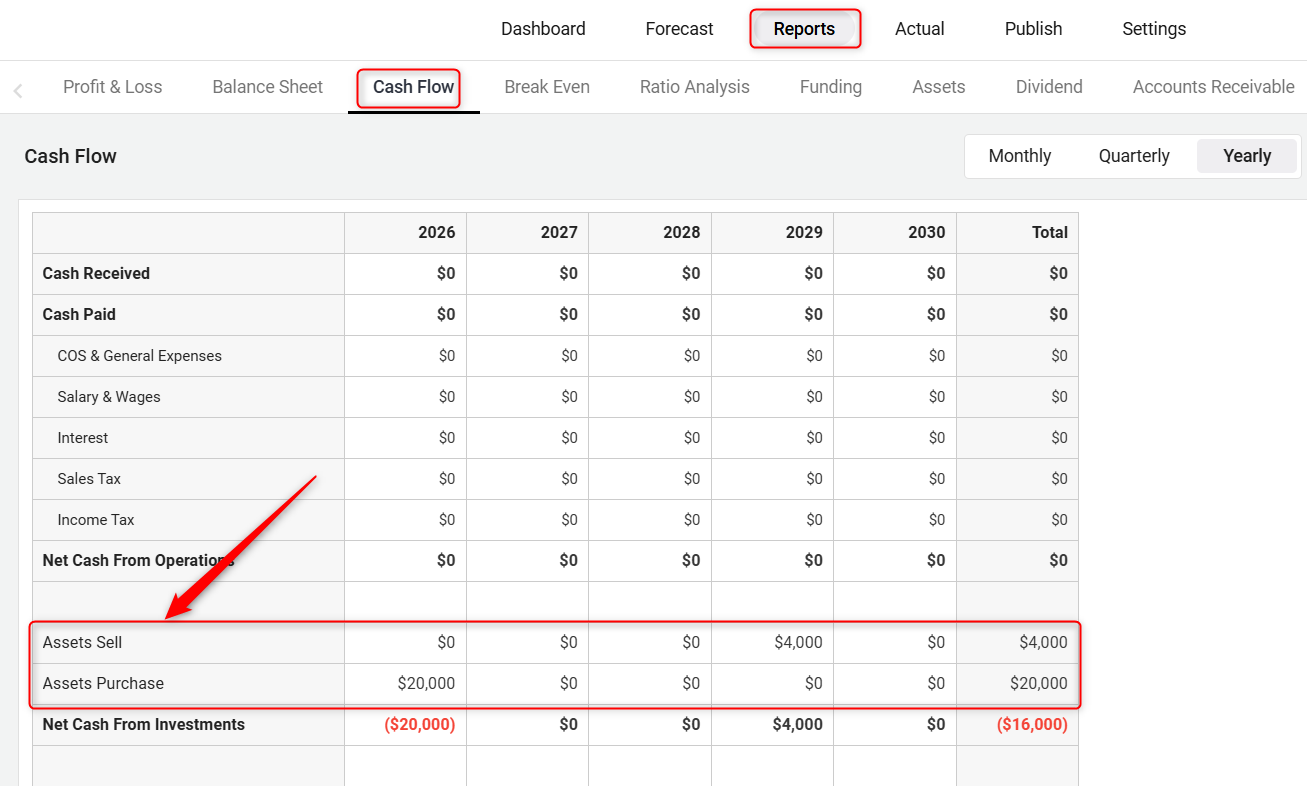Select the Yearly view option
1307x786 pixels.
point(1247,156)
